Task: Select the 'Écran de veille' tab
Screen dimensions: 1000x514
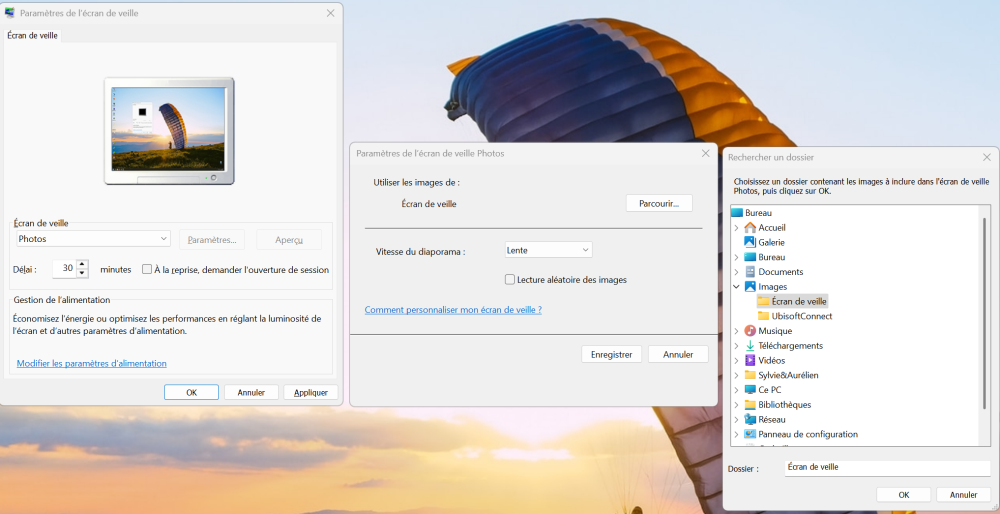Action: point(33,35)
